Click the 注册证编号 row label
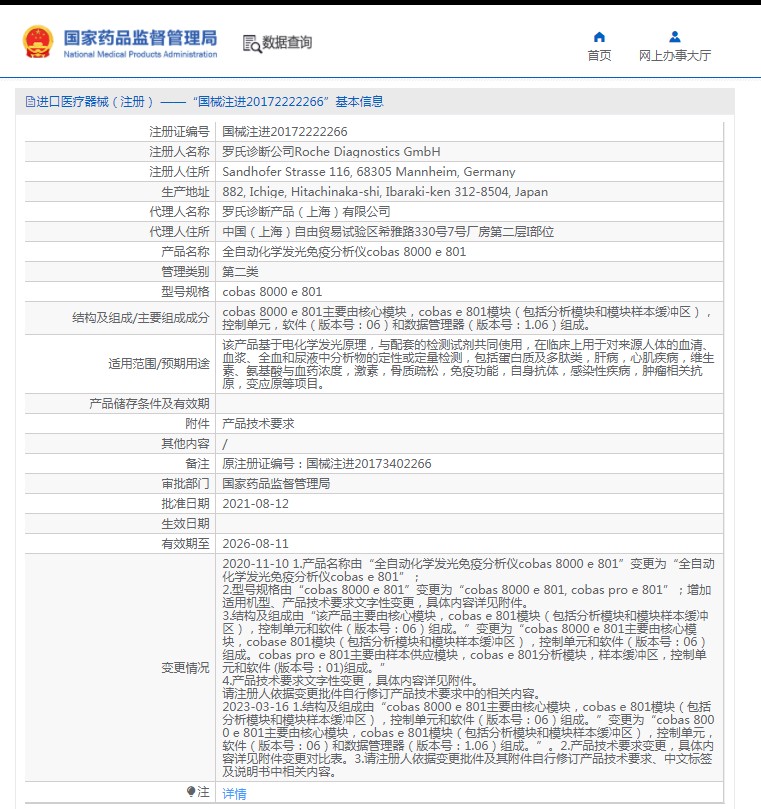 179,132
